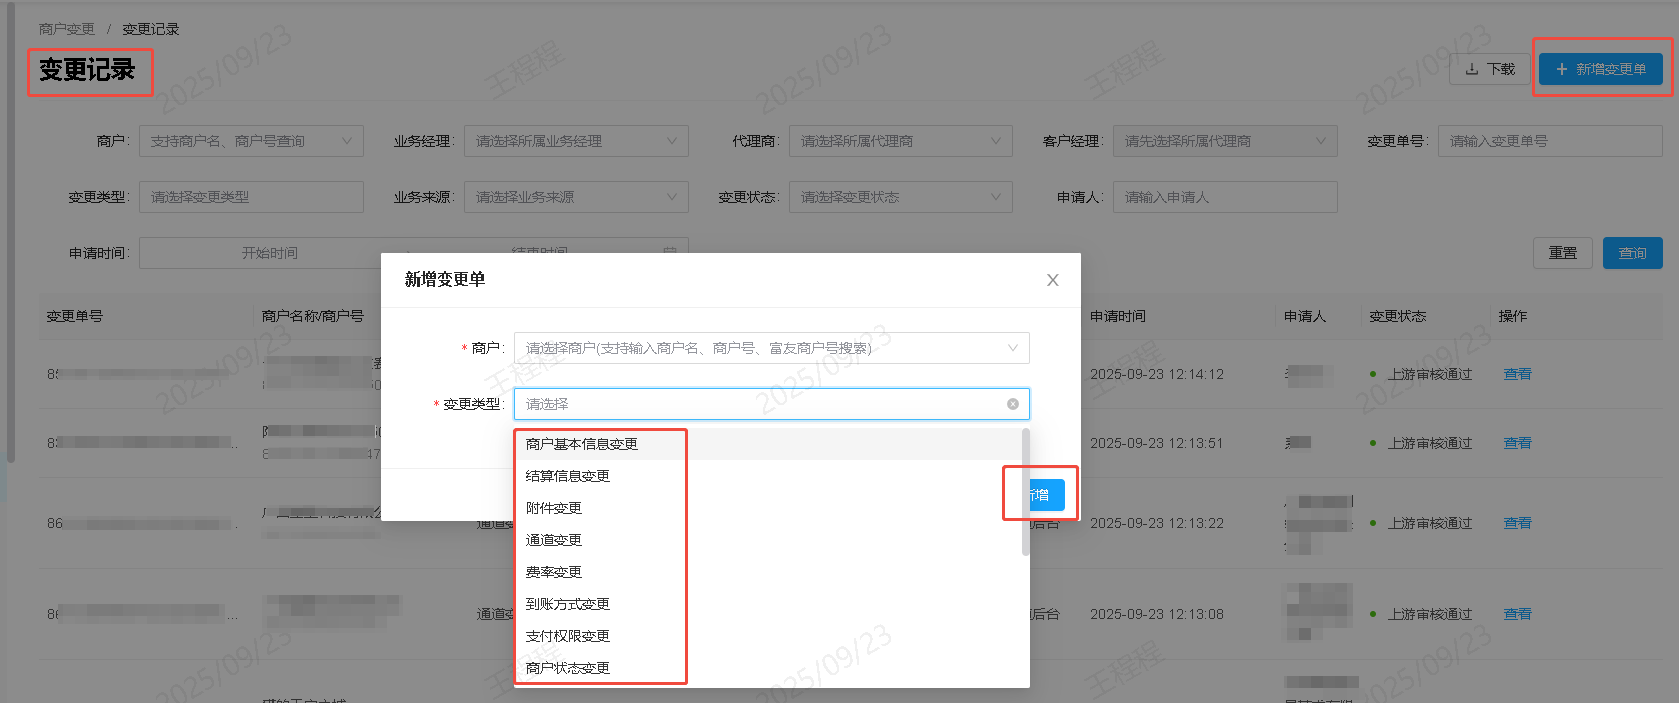Open the 业务经理 filter dropdown
The height and width of the screenshot is (703, 1679).
575,141
